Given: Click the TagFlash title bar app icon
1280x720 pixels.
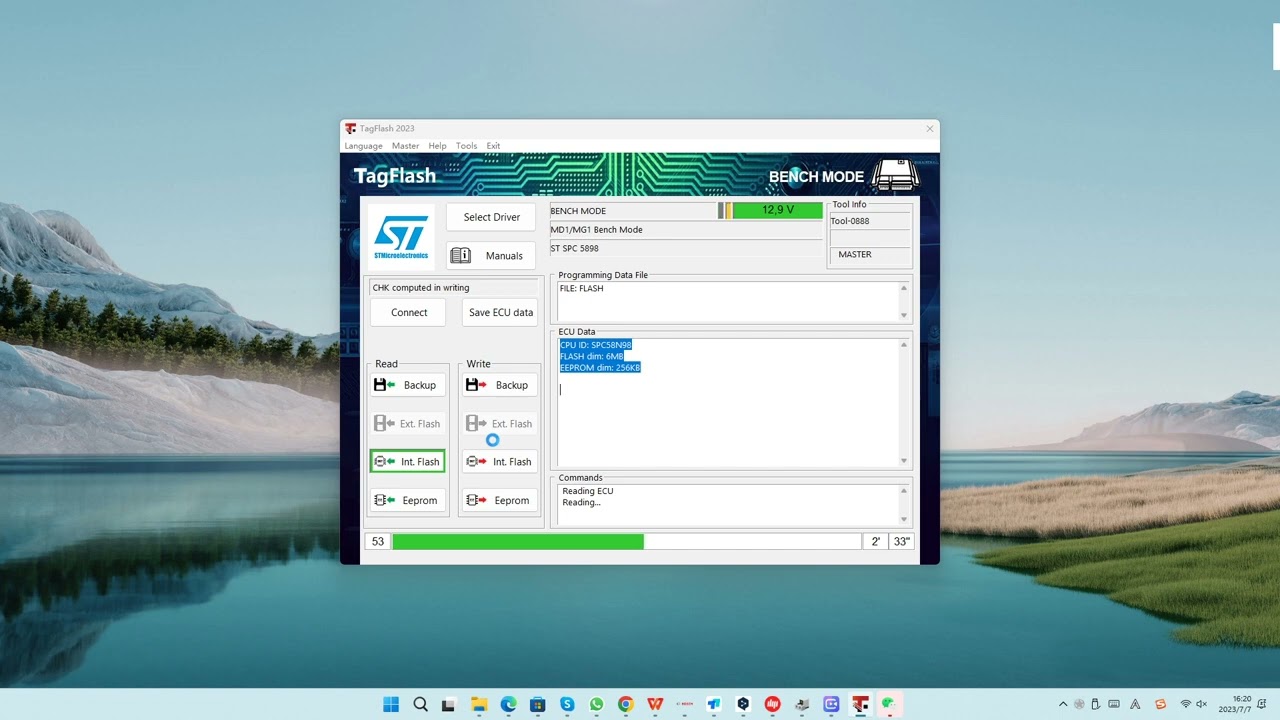Looking at the screenshot, I should 350,128.
